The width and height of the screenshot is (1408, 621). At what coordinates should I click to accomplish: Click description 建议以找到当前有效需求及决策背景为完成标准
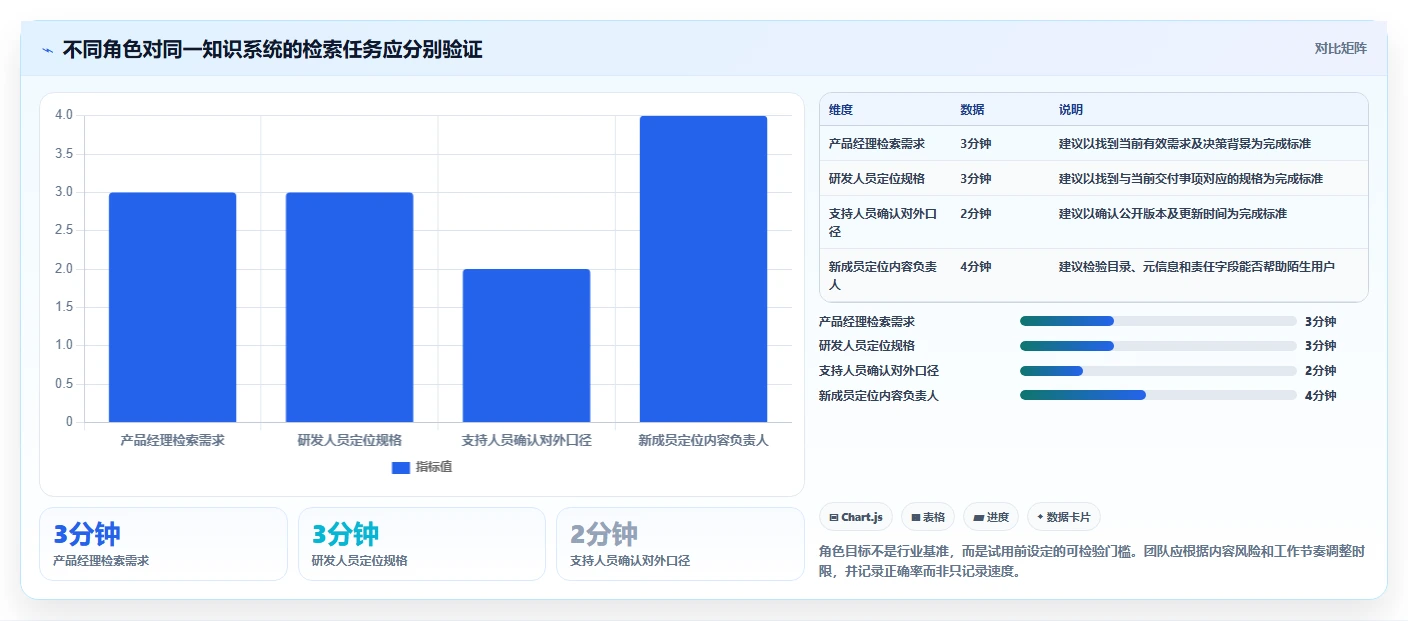[1185, 144]
